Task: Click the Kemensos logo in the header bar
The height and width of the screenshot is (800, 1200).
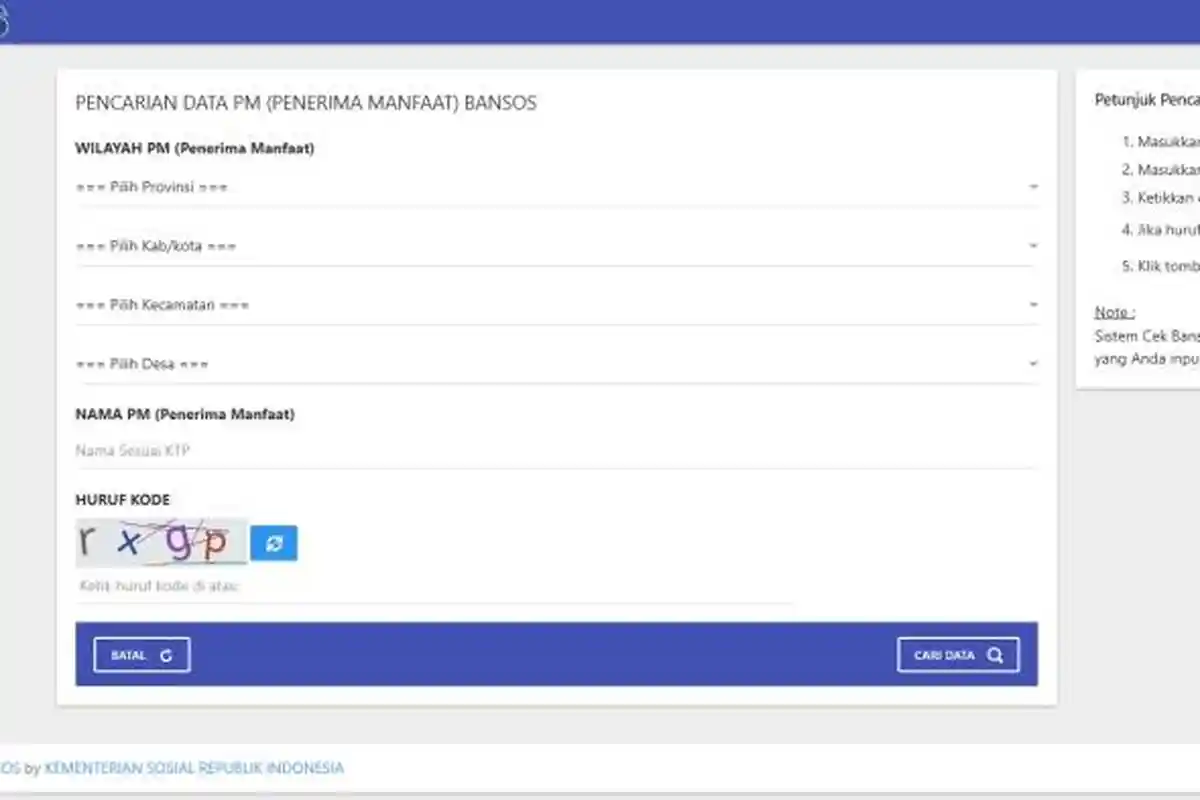Action: (x=6, y=18)
